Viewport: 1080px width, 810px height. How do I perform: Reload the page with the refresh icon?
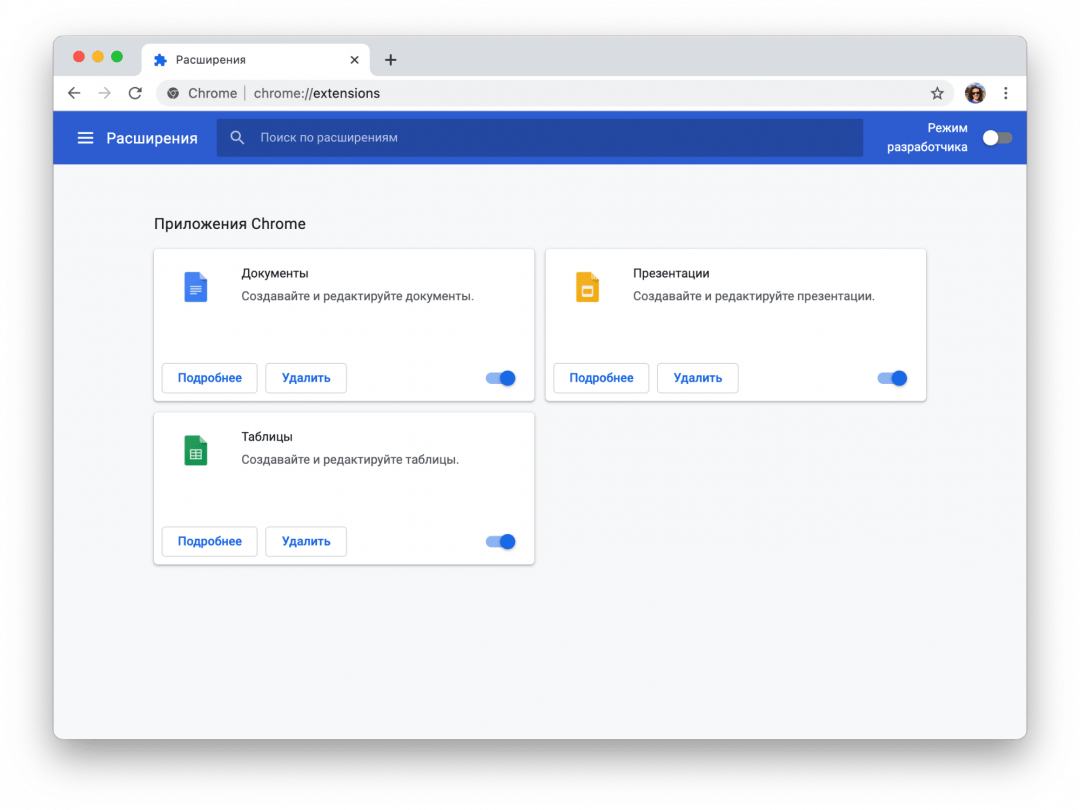[135, 93]
